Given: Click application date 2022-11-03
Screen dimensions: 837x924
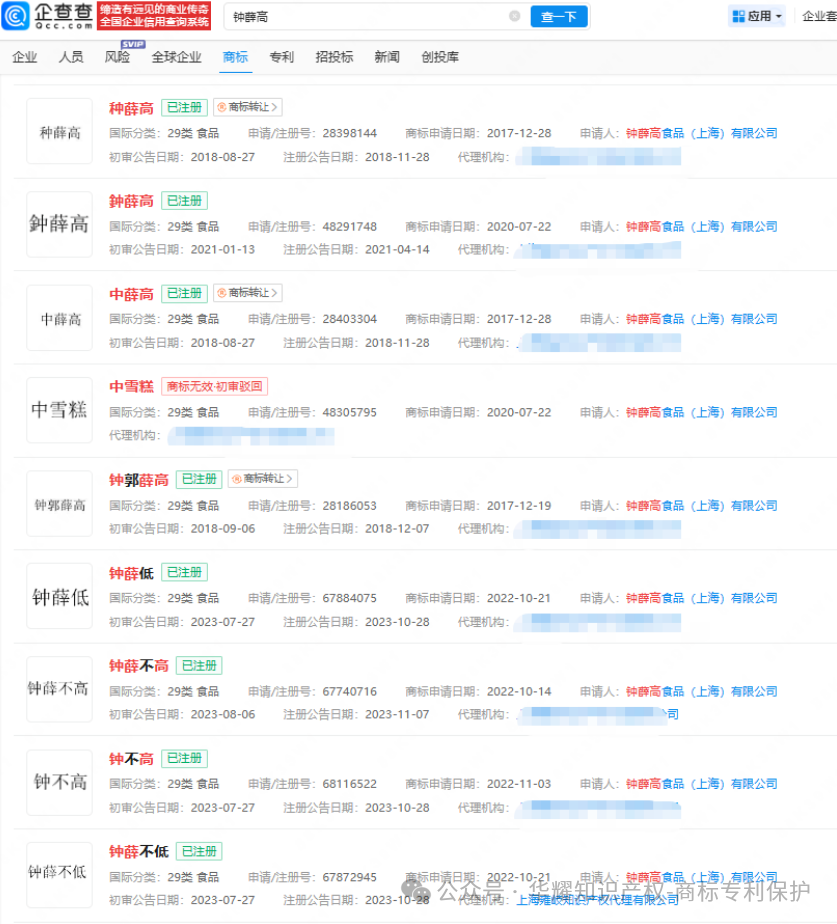Looking at the screenshot, I should click(x=519, y=783).
